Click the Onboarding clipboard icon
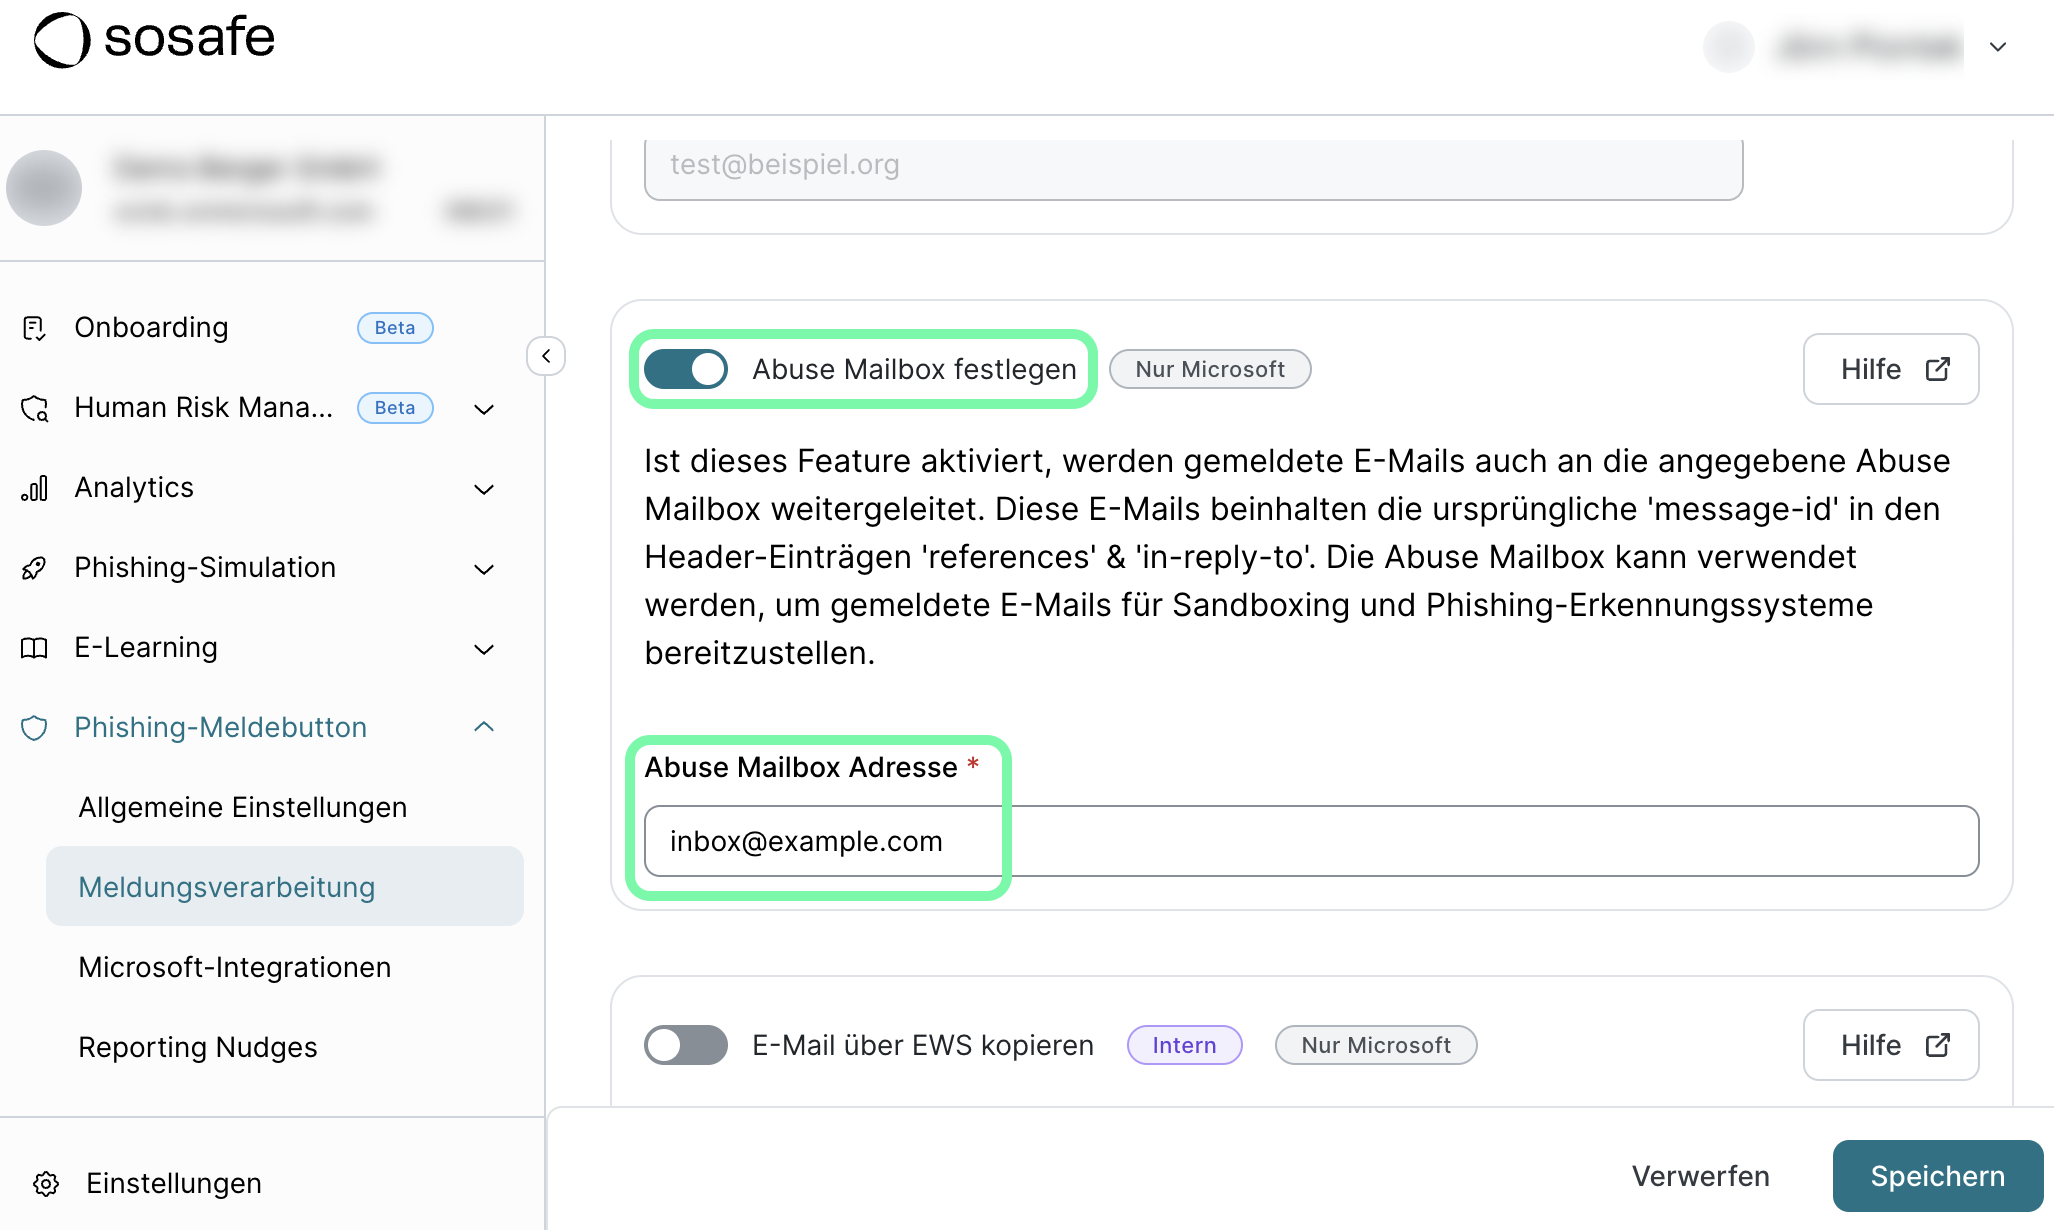 point(34,328)
